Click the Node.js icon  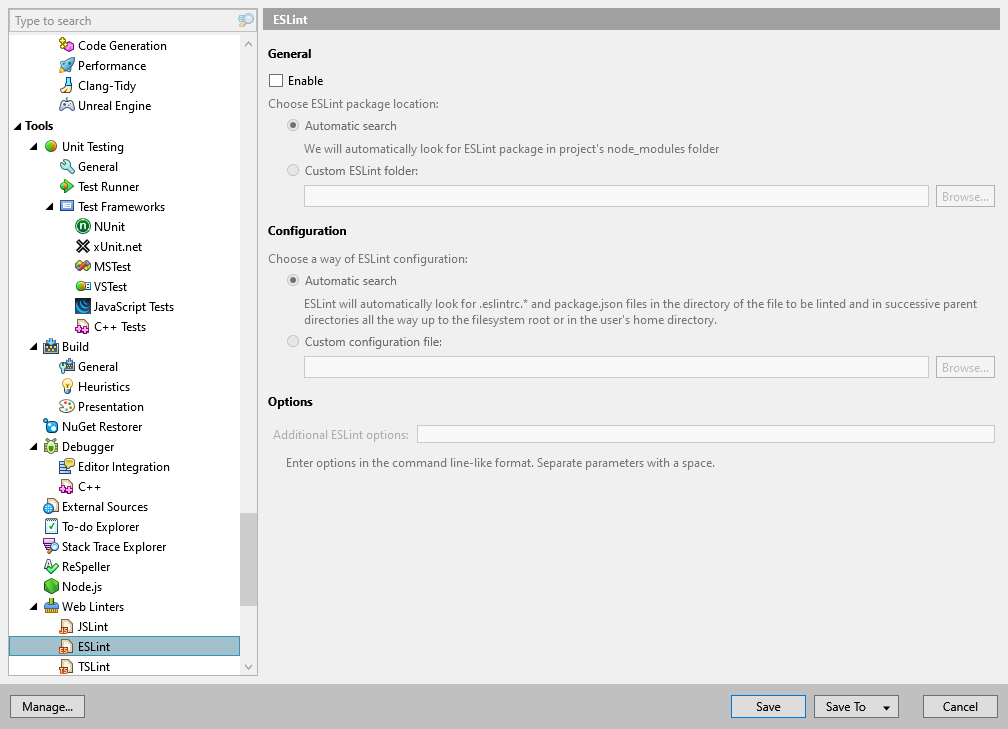pyautogui.click(x=51, y=586)
